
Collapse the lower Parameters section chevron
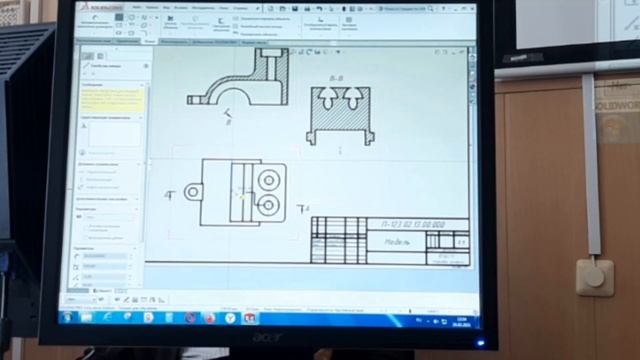[x=134, y=248]
